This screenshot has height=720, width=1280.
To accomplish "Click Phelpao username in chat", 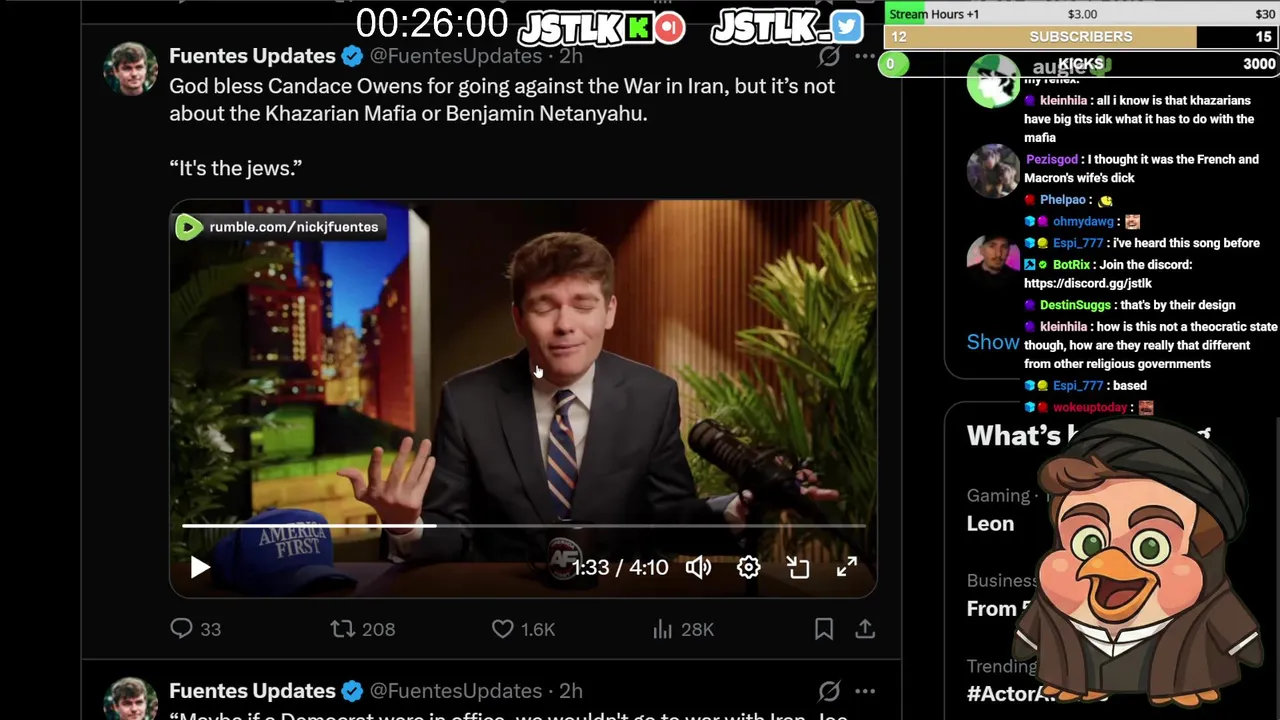I will (x=1063, y=200).
